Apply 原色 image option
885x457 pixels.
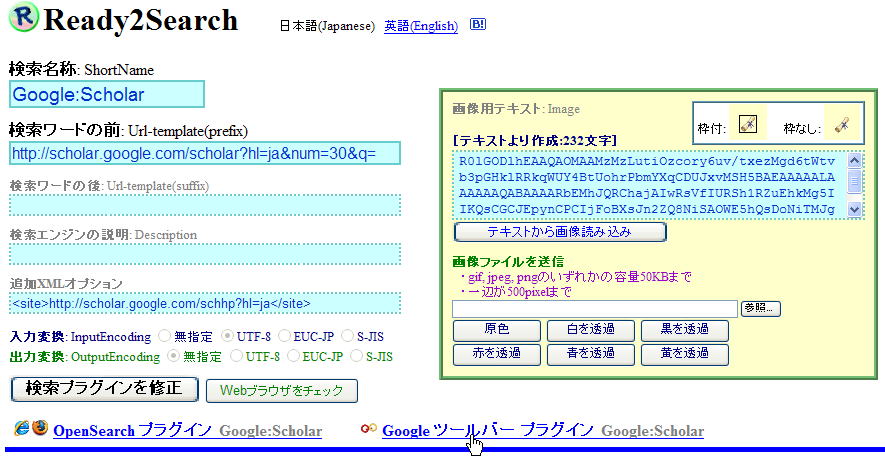[497, 331]
